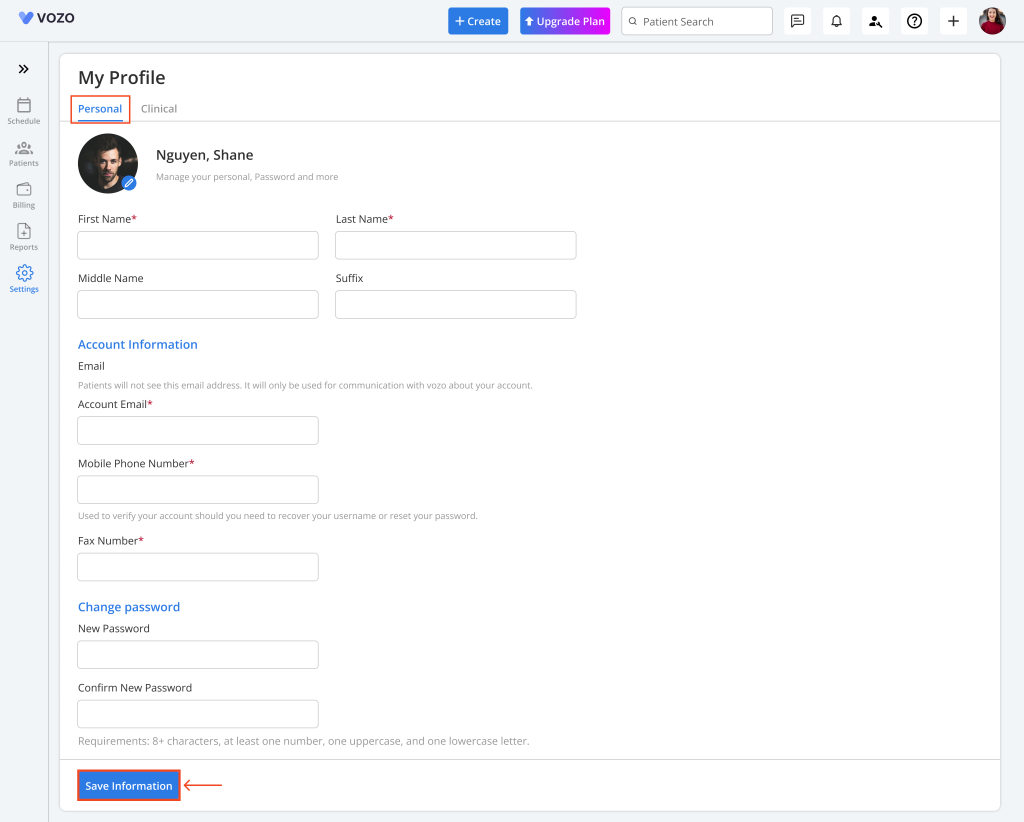Edit profile photo pencil badge
Viewport: 1024px width, 822px height.
pos(129,184)
